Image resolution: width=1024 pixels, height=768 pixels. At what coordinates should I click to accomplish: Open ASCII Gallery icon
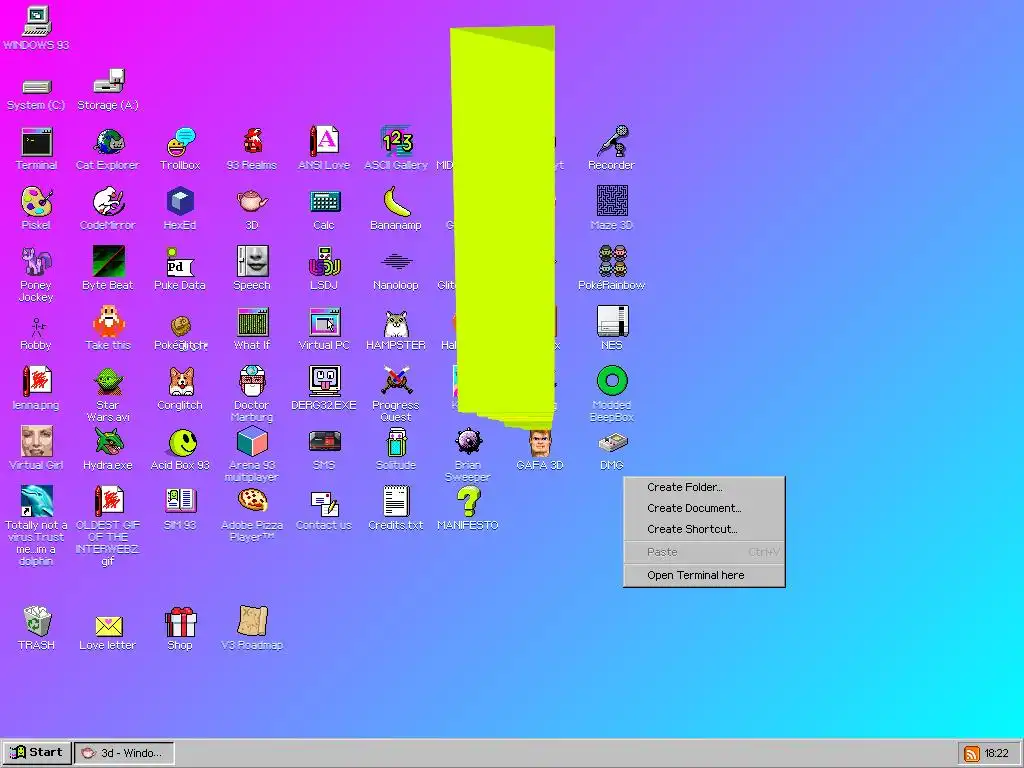pyautogui.click(x=396, y=142)
